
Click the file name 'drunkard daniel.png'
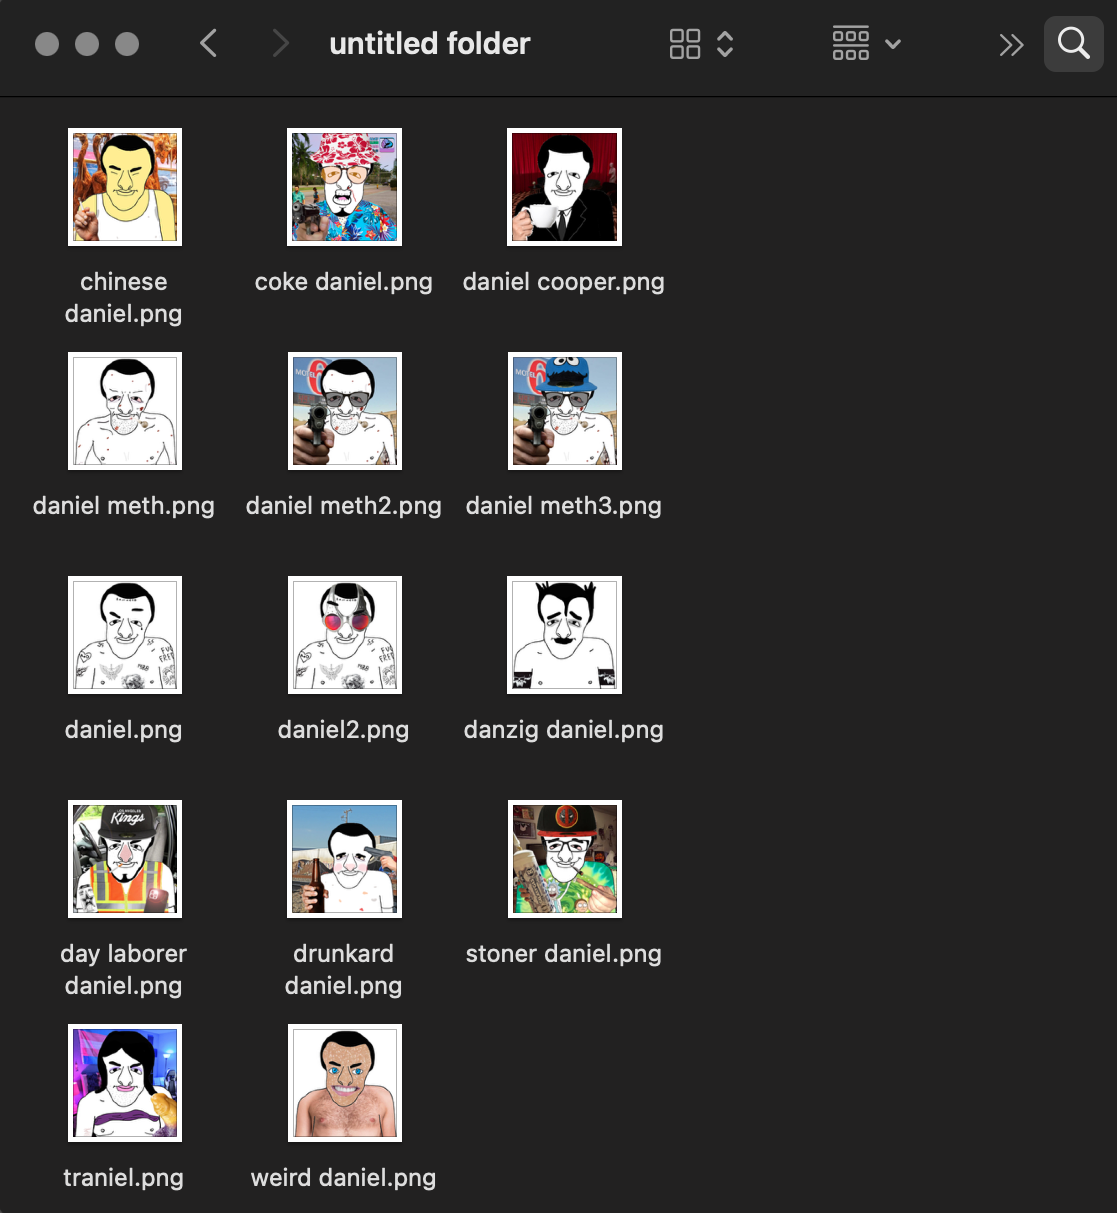pos(344,970)
